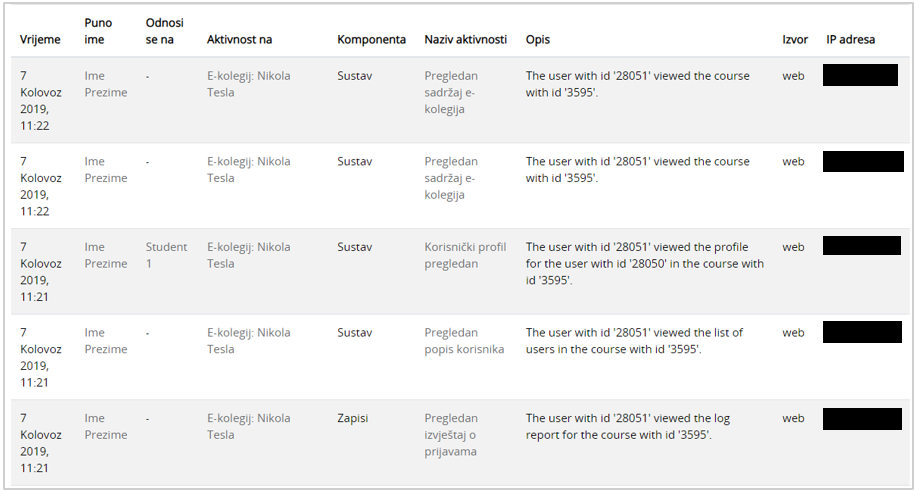Click the "Komponenta" column header
This screenshot has height=491, width=914.
pos(371,40)
